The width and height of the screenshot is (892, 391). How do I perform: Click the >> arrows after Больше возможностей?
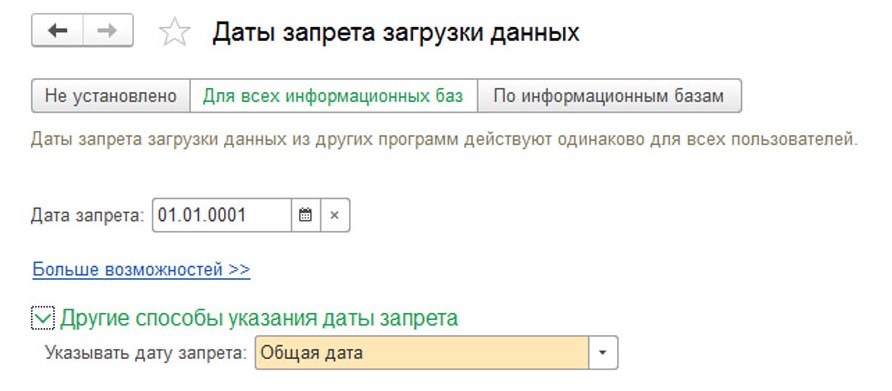tap(239, 269)
